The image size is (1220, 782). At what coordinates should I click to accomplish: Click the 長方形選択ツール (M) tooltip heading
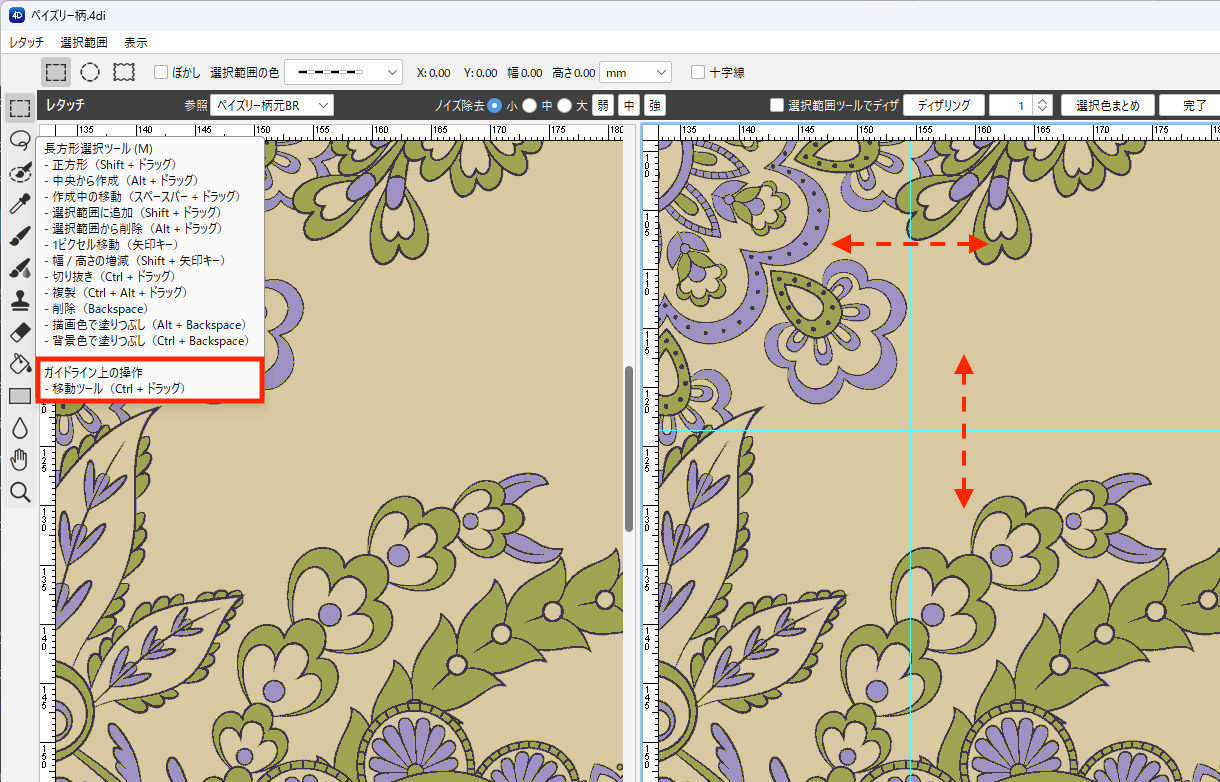click(99, 148)
